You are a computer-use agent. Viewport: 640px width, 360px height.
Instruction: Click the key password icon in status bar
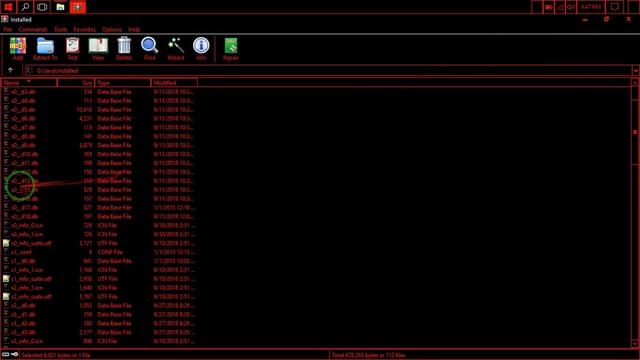tap(15, 354)
